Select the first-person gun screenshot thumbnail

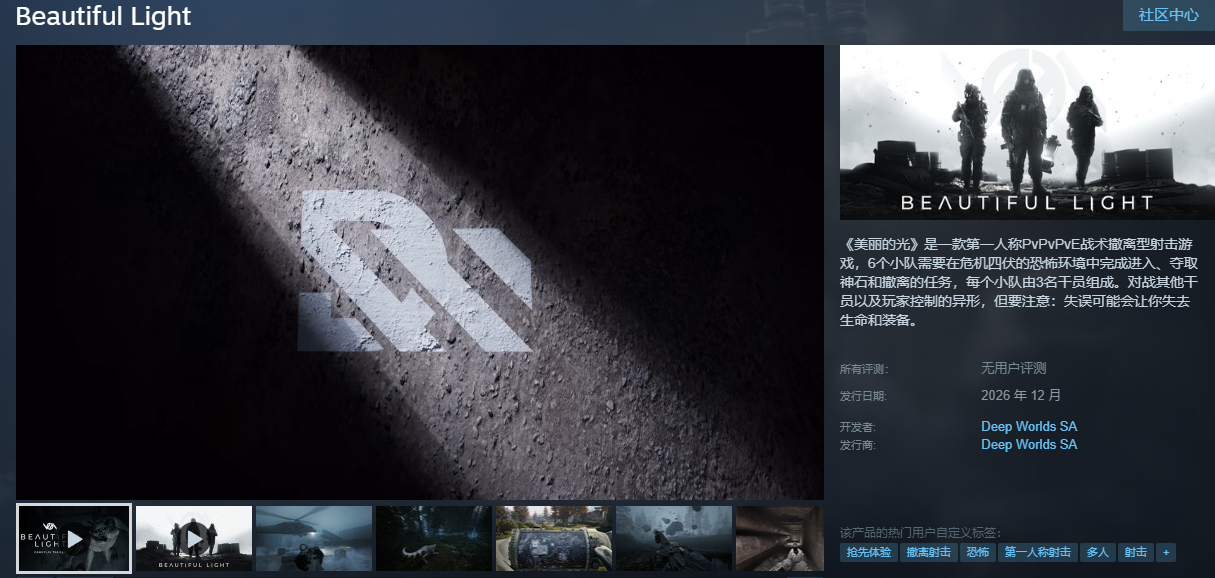[x=674, y=538]
